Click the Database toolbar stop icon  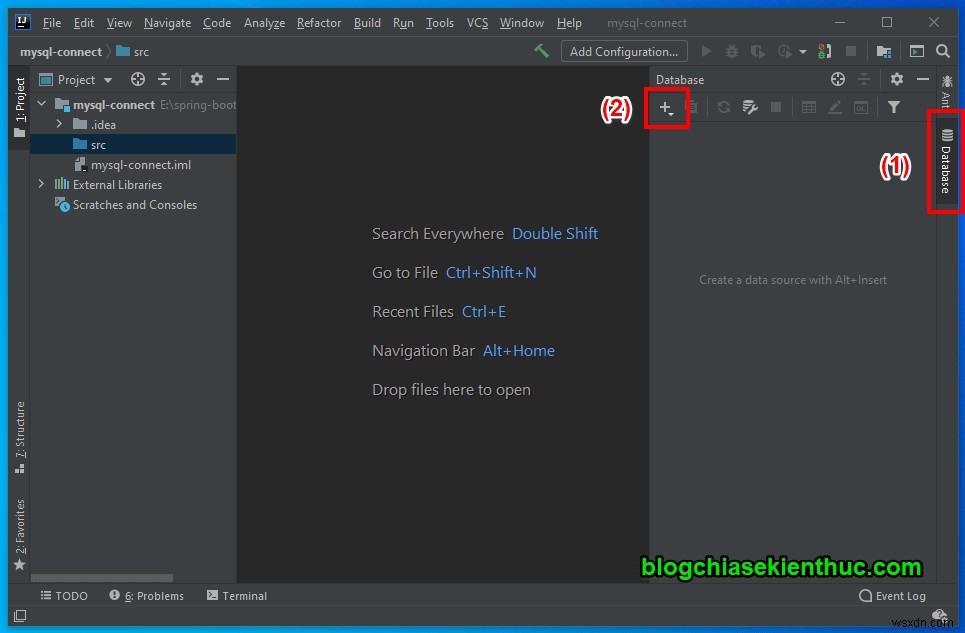[x=776, y=108]
